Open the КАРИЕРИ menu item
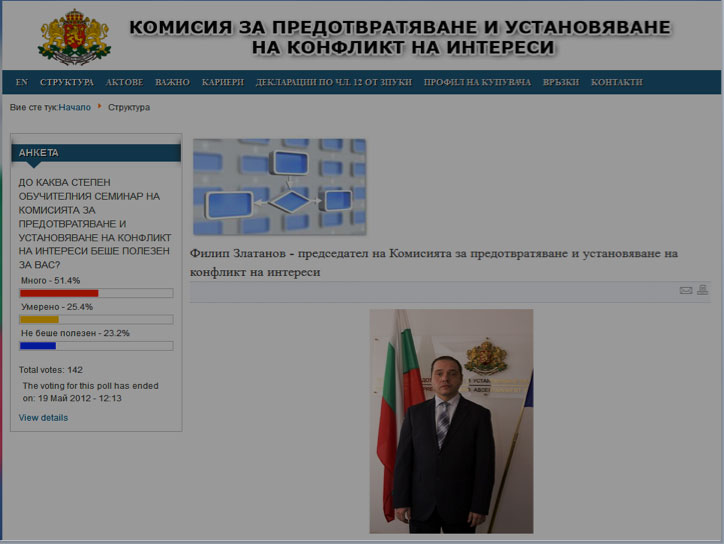Screen dimensions: 724x544 pos(222,82)
